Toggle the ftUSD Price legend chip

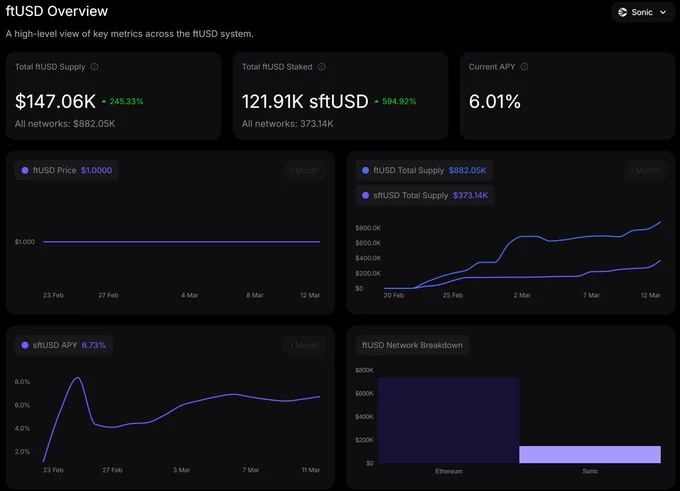(x=67, y=170)
